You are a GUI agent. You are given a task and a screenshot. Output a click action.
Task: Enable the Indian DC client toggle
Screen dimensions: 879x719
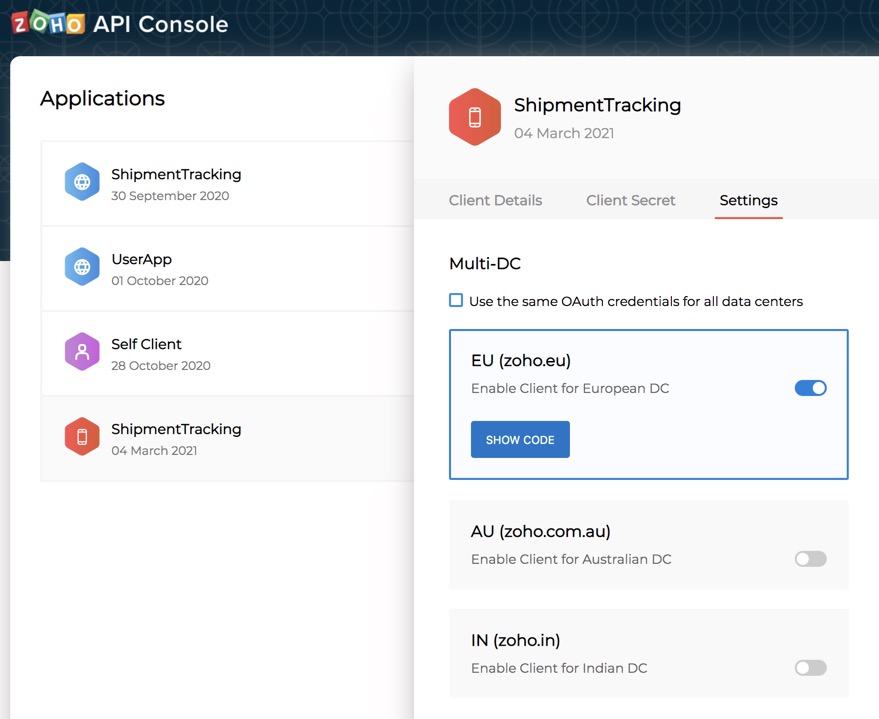pos(810,668)
